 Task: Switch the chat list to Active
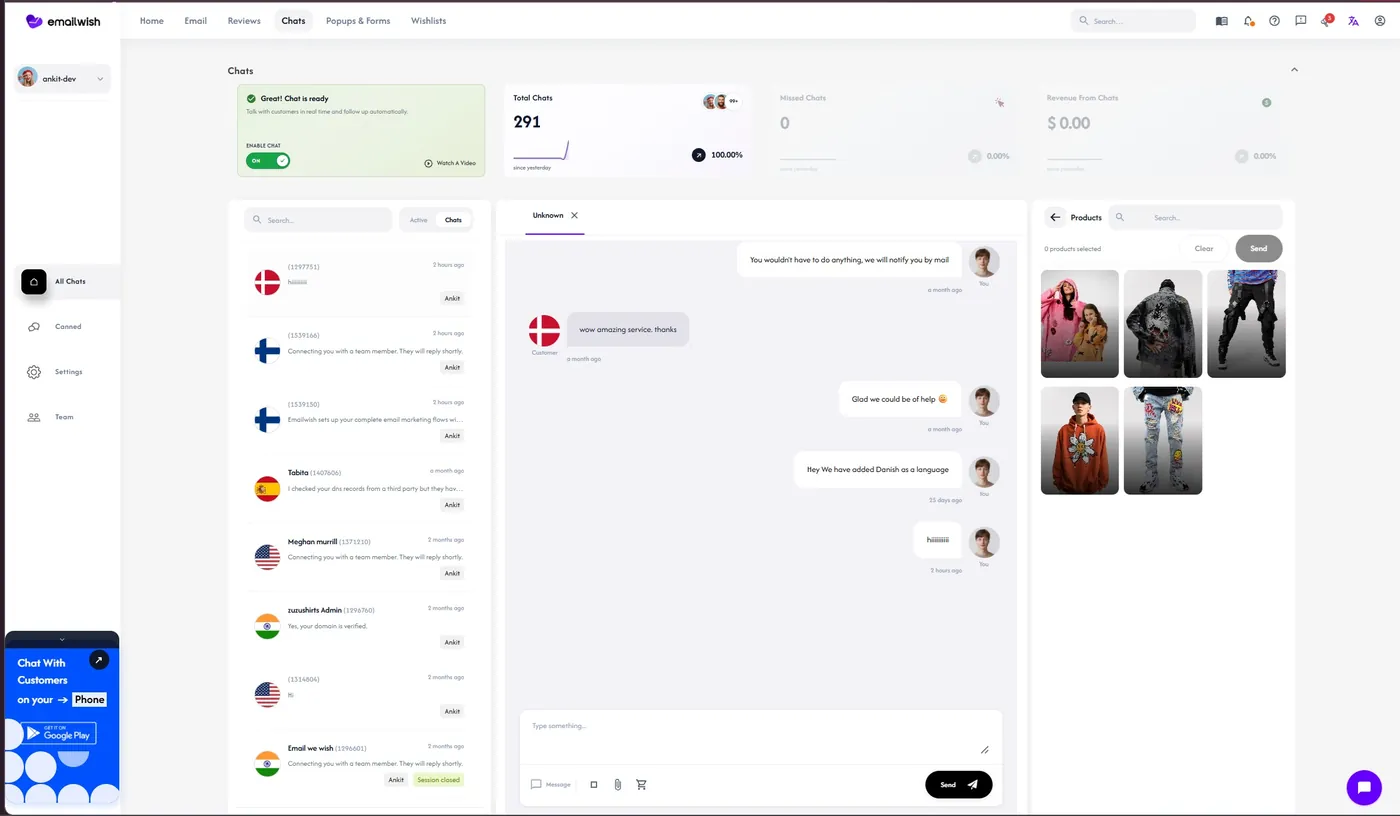tap(418, 220)
